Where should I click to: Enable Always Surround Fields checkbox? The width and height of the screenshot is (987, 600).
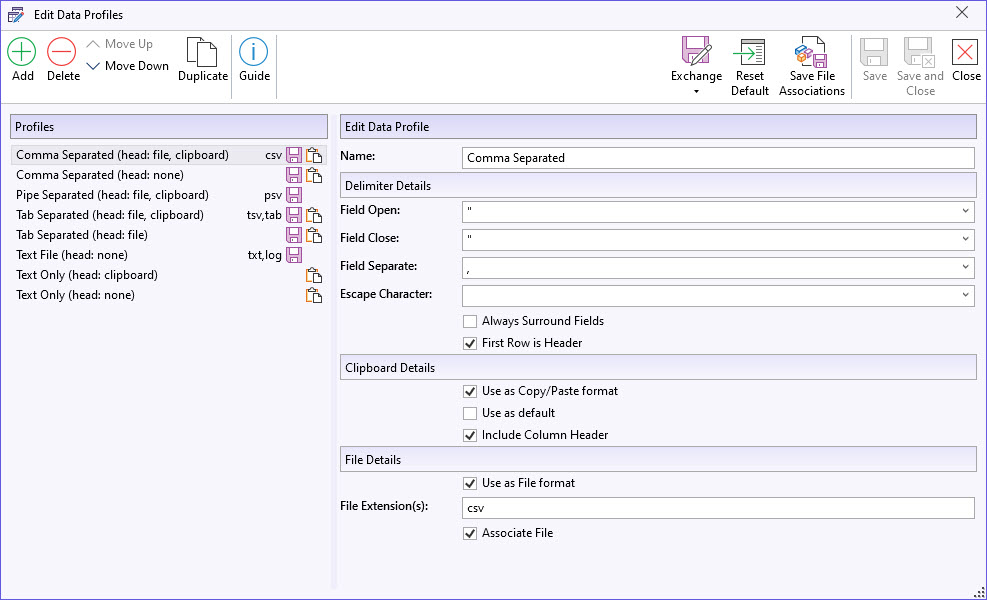pyautogui.click(x=470, y=321)
